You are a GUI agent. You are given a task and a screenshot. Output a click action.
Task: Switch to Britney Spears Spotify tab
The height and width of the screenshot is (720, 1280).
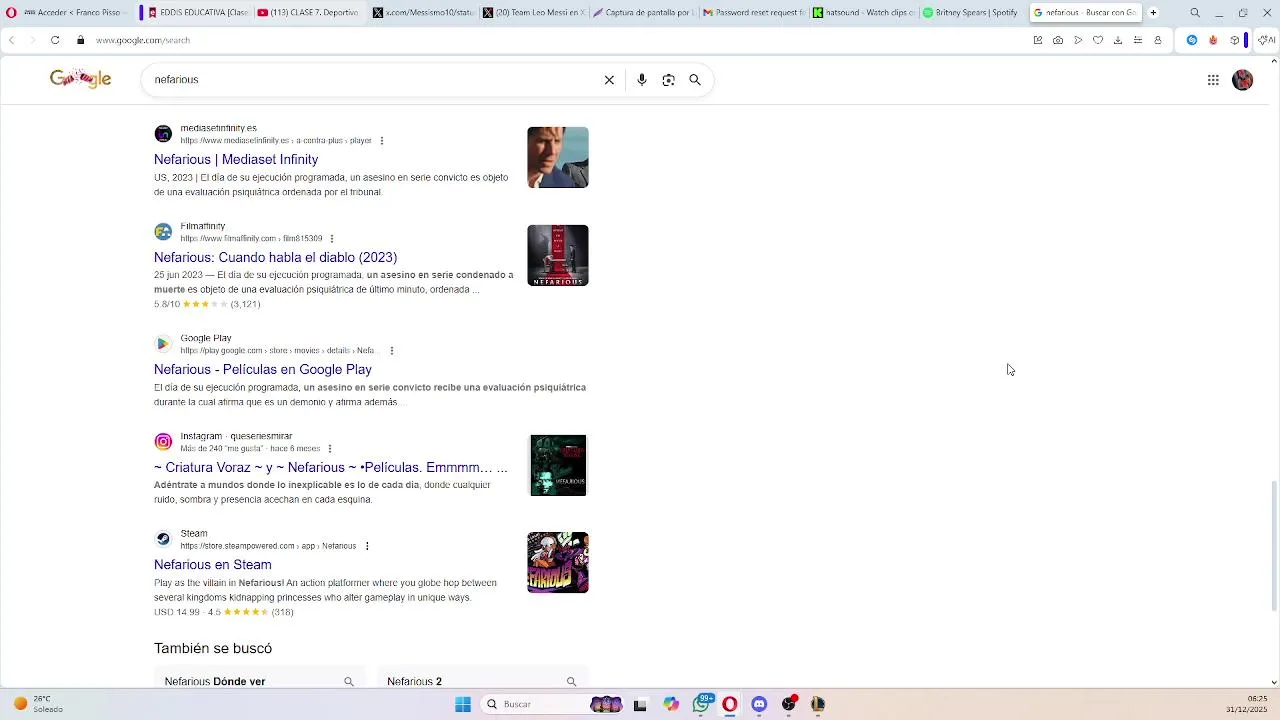pos(970,13)
